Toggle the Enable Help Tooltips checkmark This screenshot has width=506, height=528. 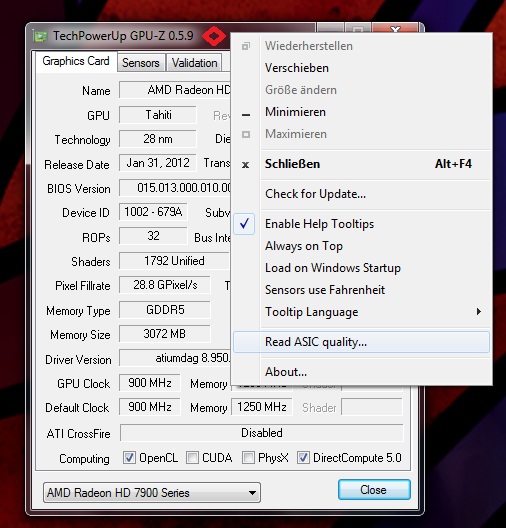(244, 224)
